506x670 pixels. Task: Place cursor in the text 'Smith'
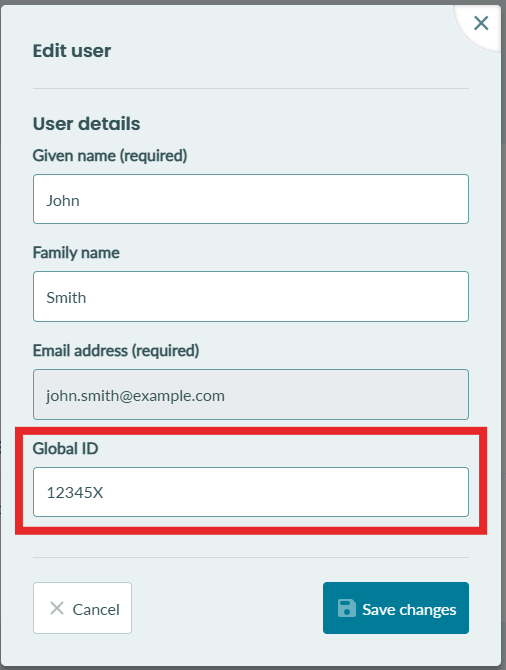pyautogui.click(x=66, y=298)
